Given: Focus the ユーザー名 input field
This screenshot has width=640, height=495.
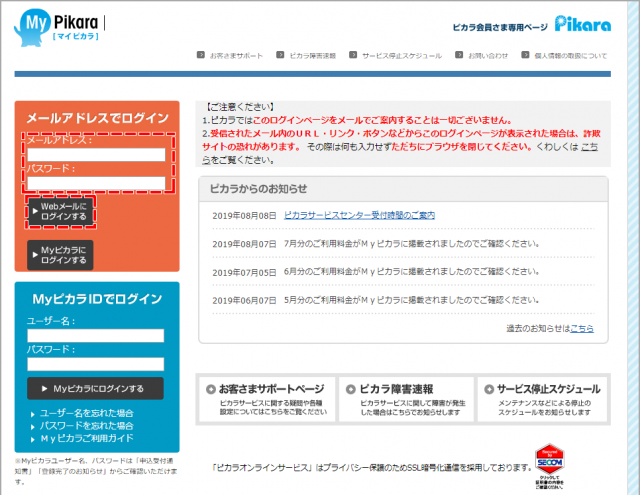Looking at the screenshot, I should click(x=96, y=335).
